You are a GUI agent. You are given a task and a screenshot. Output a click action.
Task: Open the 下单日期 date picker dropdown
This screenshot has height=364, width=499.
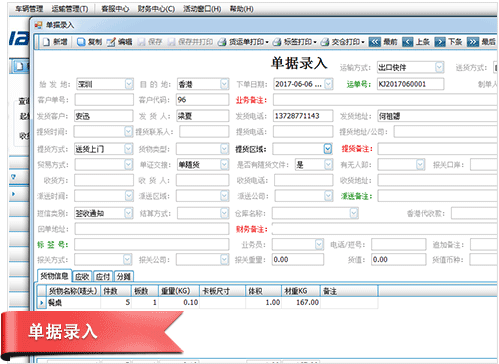[x=328, y=84]
